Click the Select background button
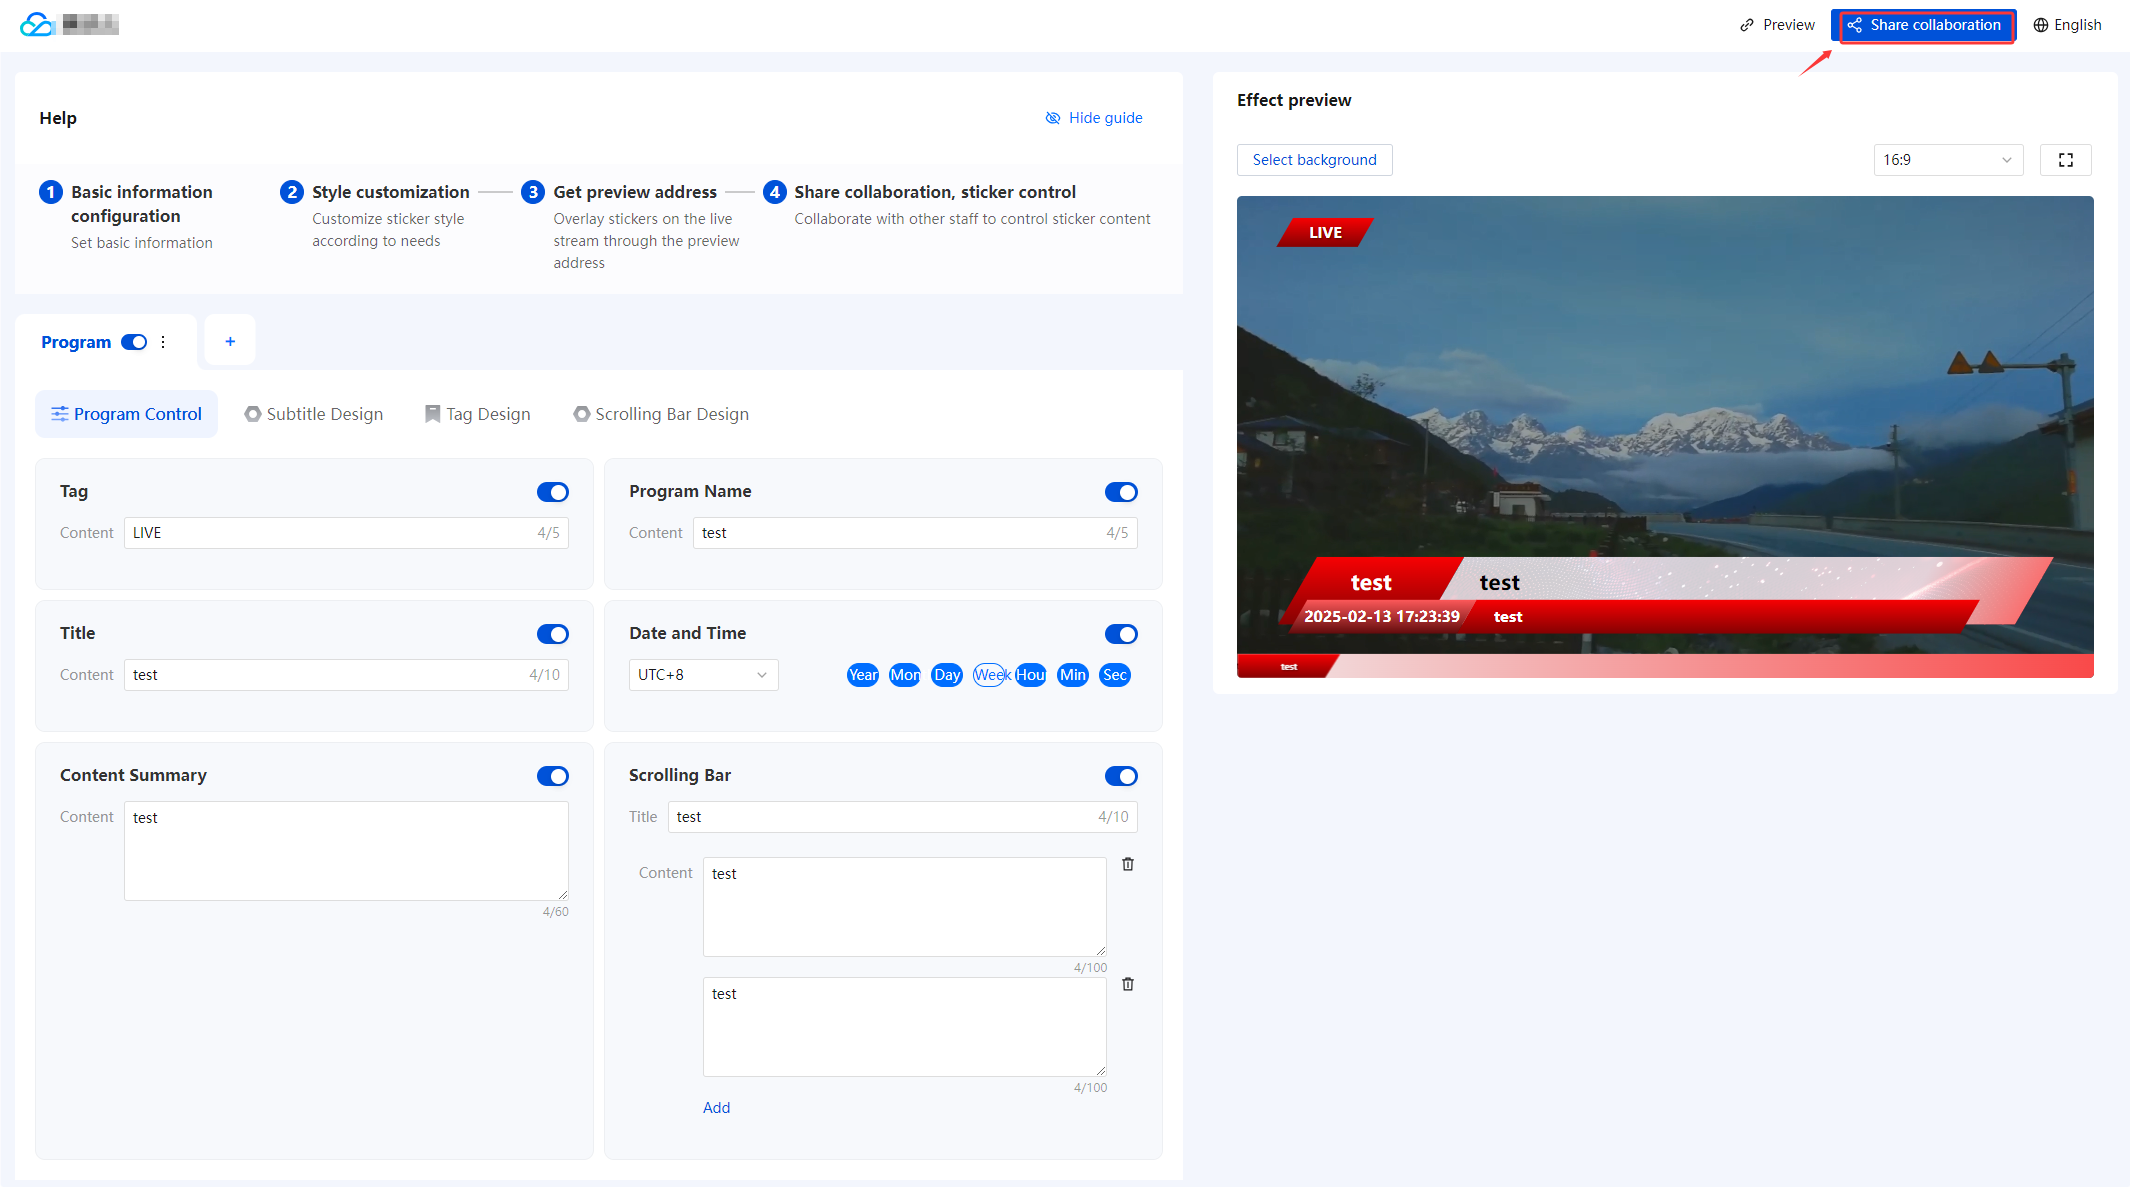Screen dimensions: 2130x1187 pos(1314,160)
